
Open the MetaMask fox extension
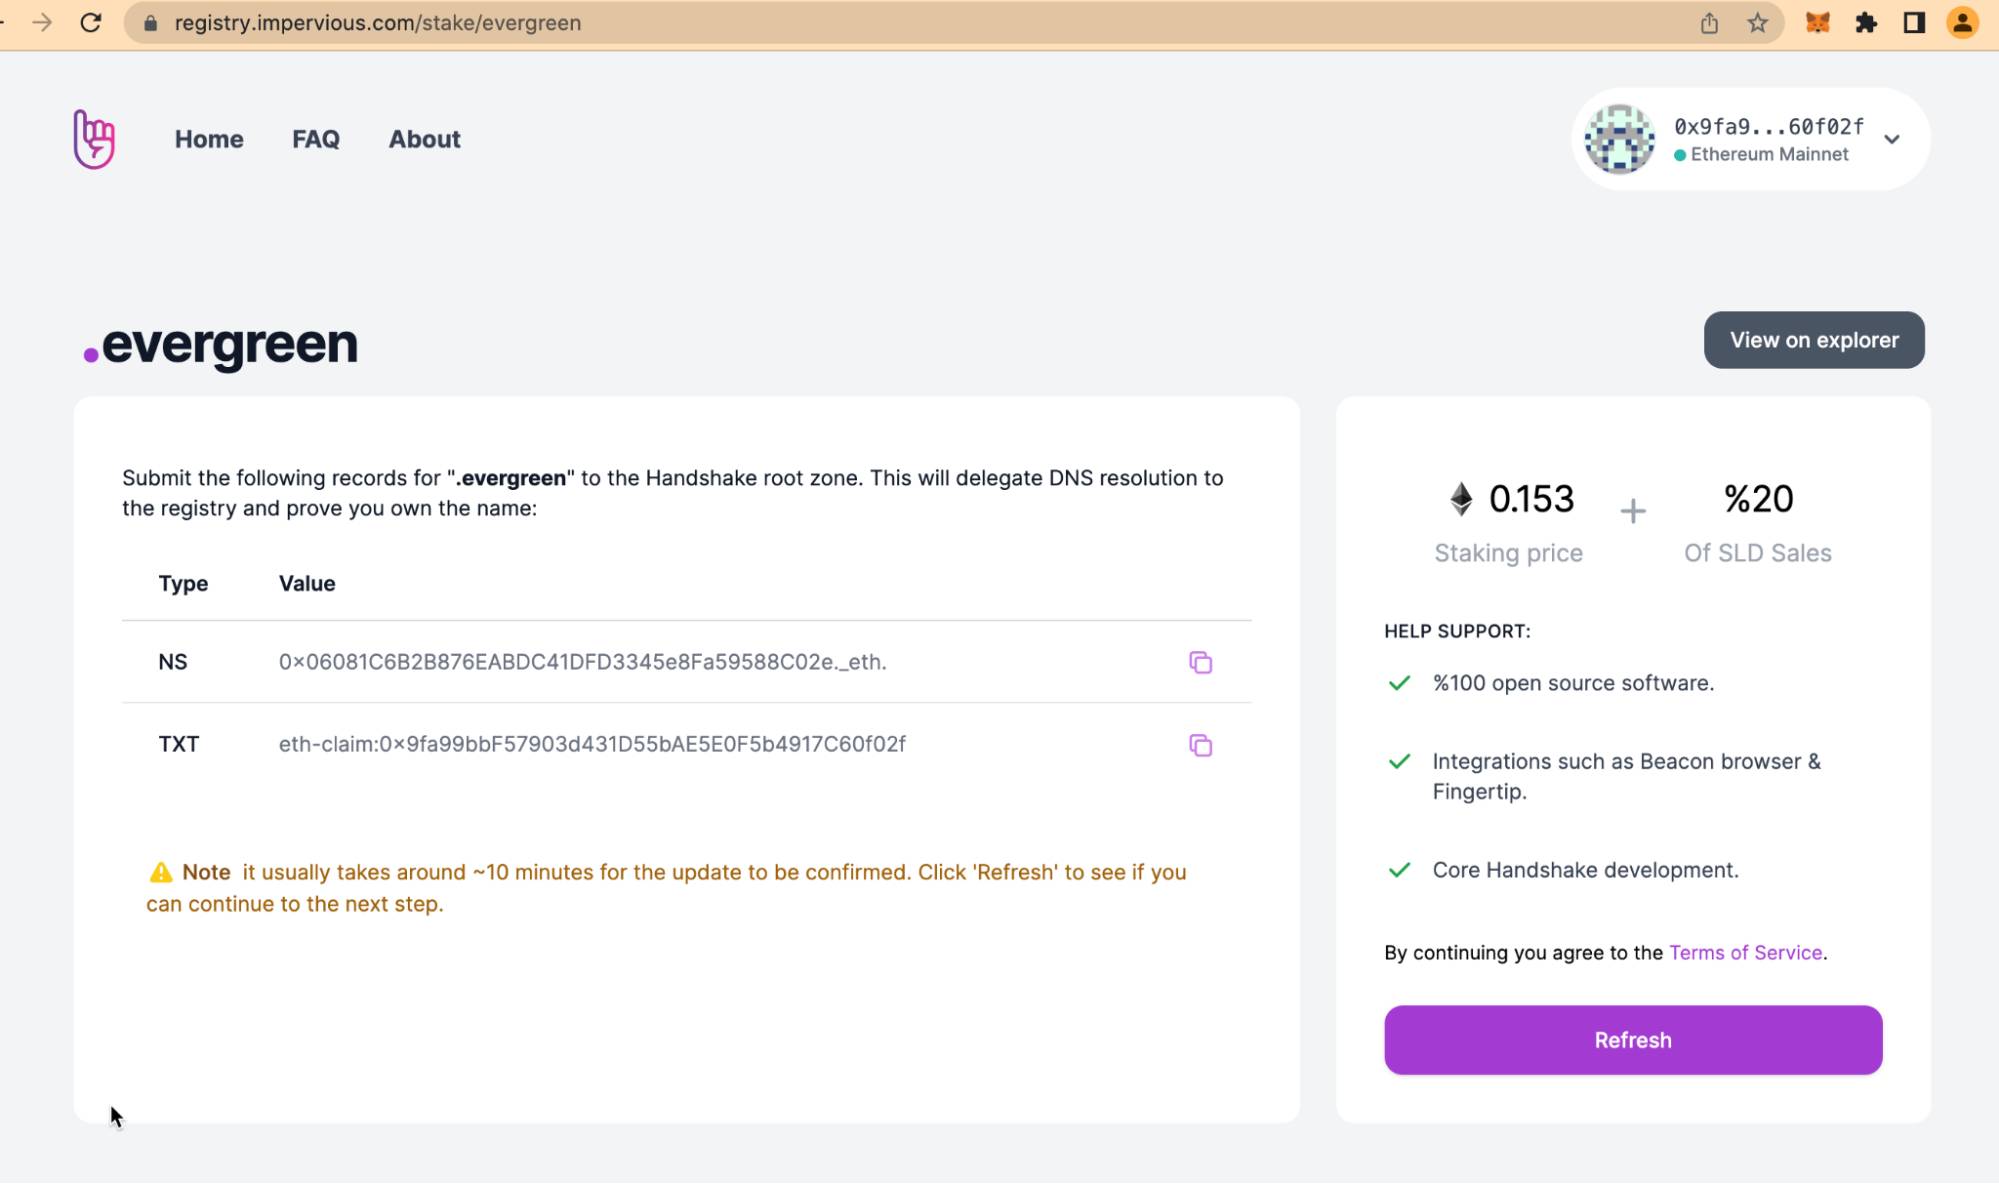pyautogui.click(x=1817, y=23)
